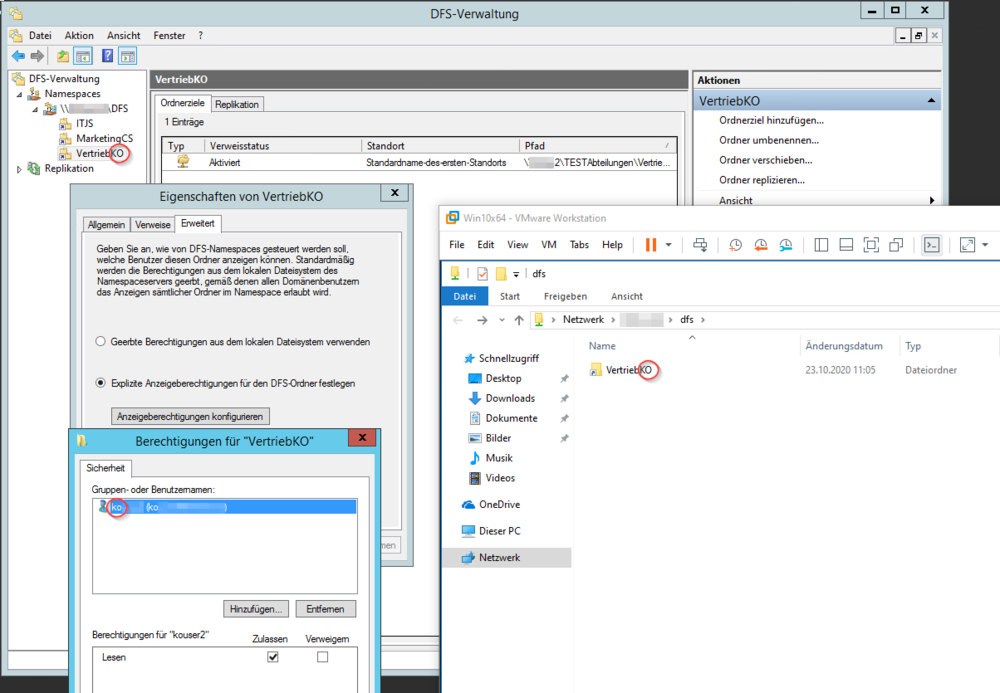Open the dropdown next to VMware pause button

click(667, 244)
